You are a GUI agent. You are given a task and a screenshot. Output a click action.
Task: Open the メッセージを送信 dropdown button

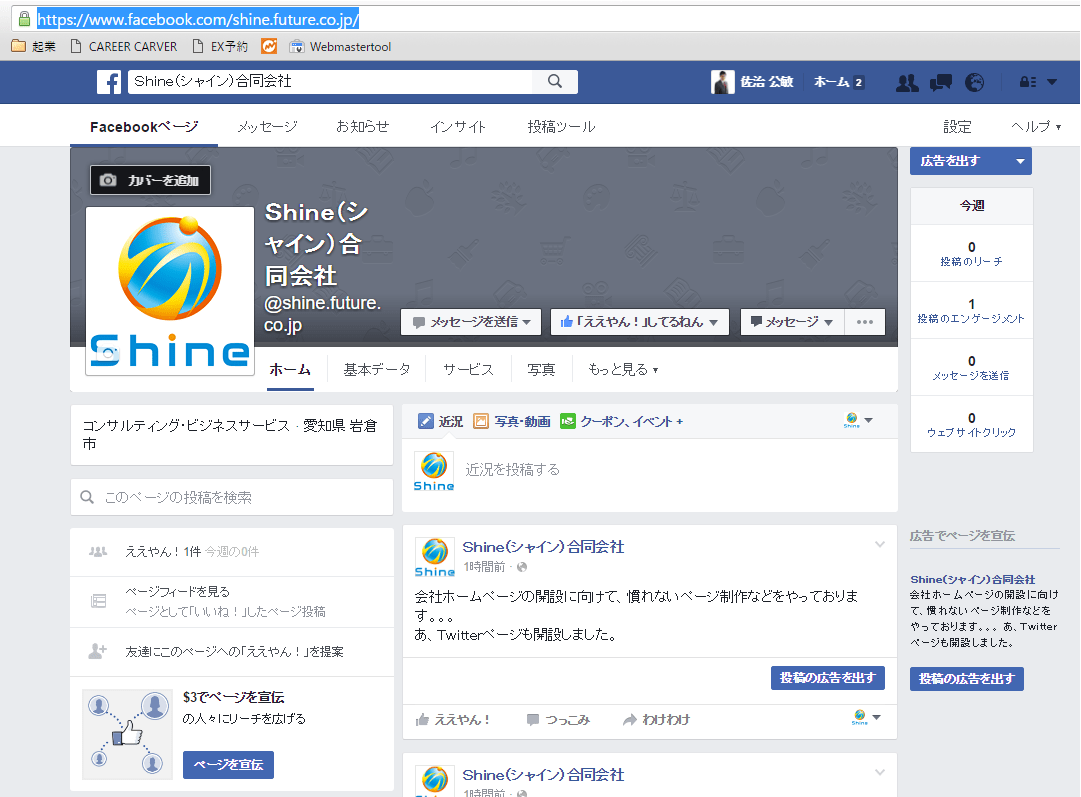tap(471, 322)
